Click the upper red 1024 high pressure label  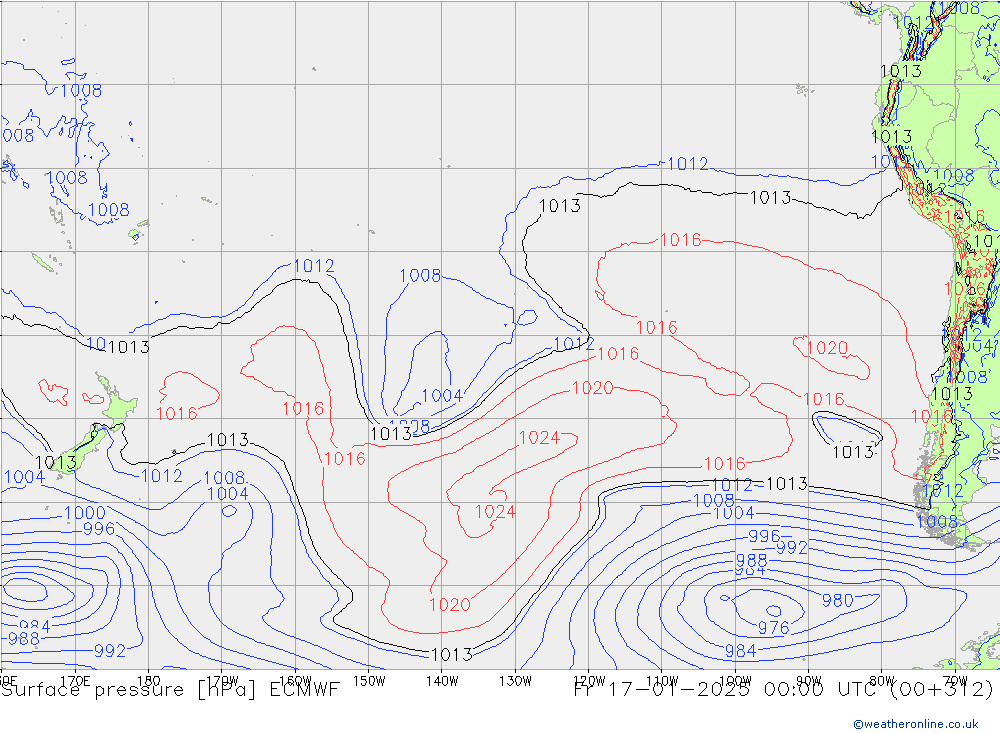(539, 438)
